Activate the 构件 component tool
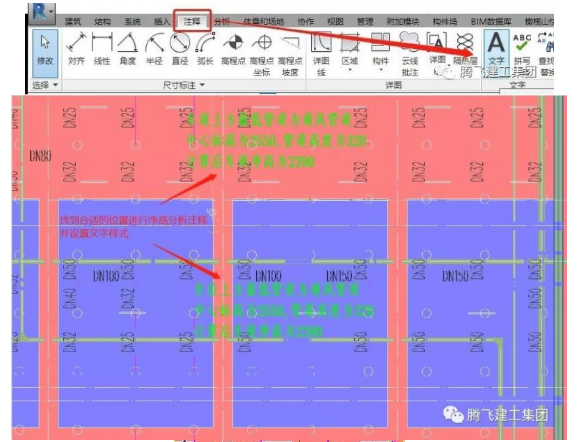 [380, 49]
